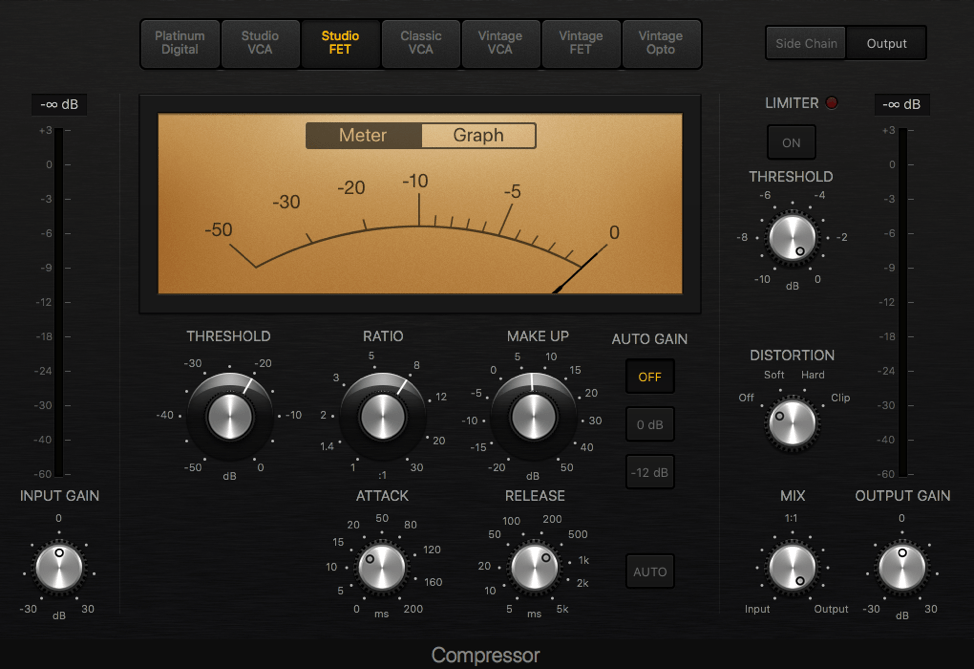Switch to the Output view
Viewport: 974px width, 669px height.
click(x=886, y=43)
